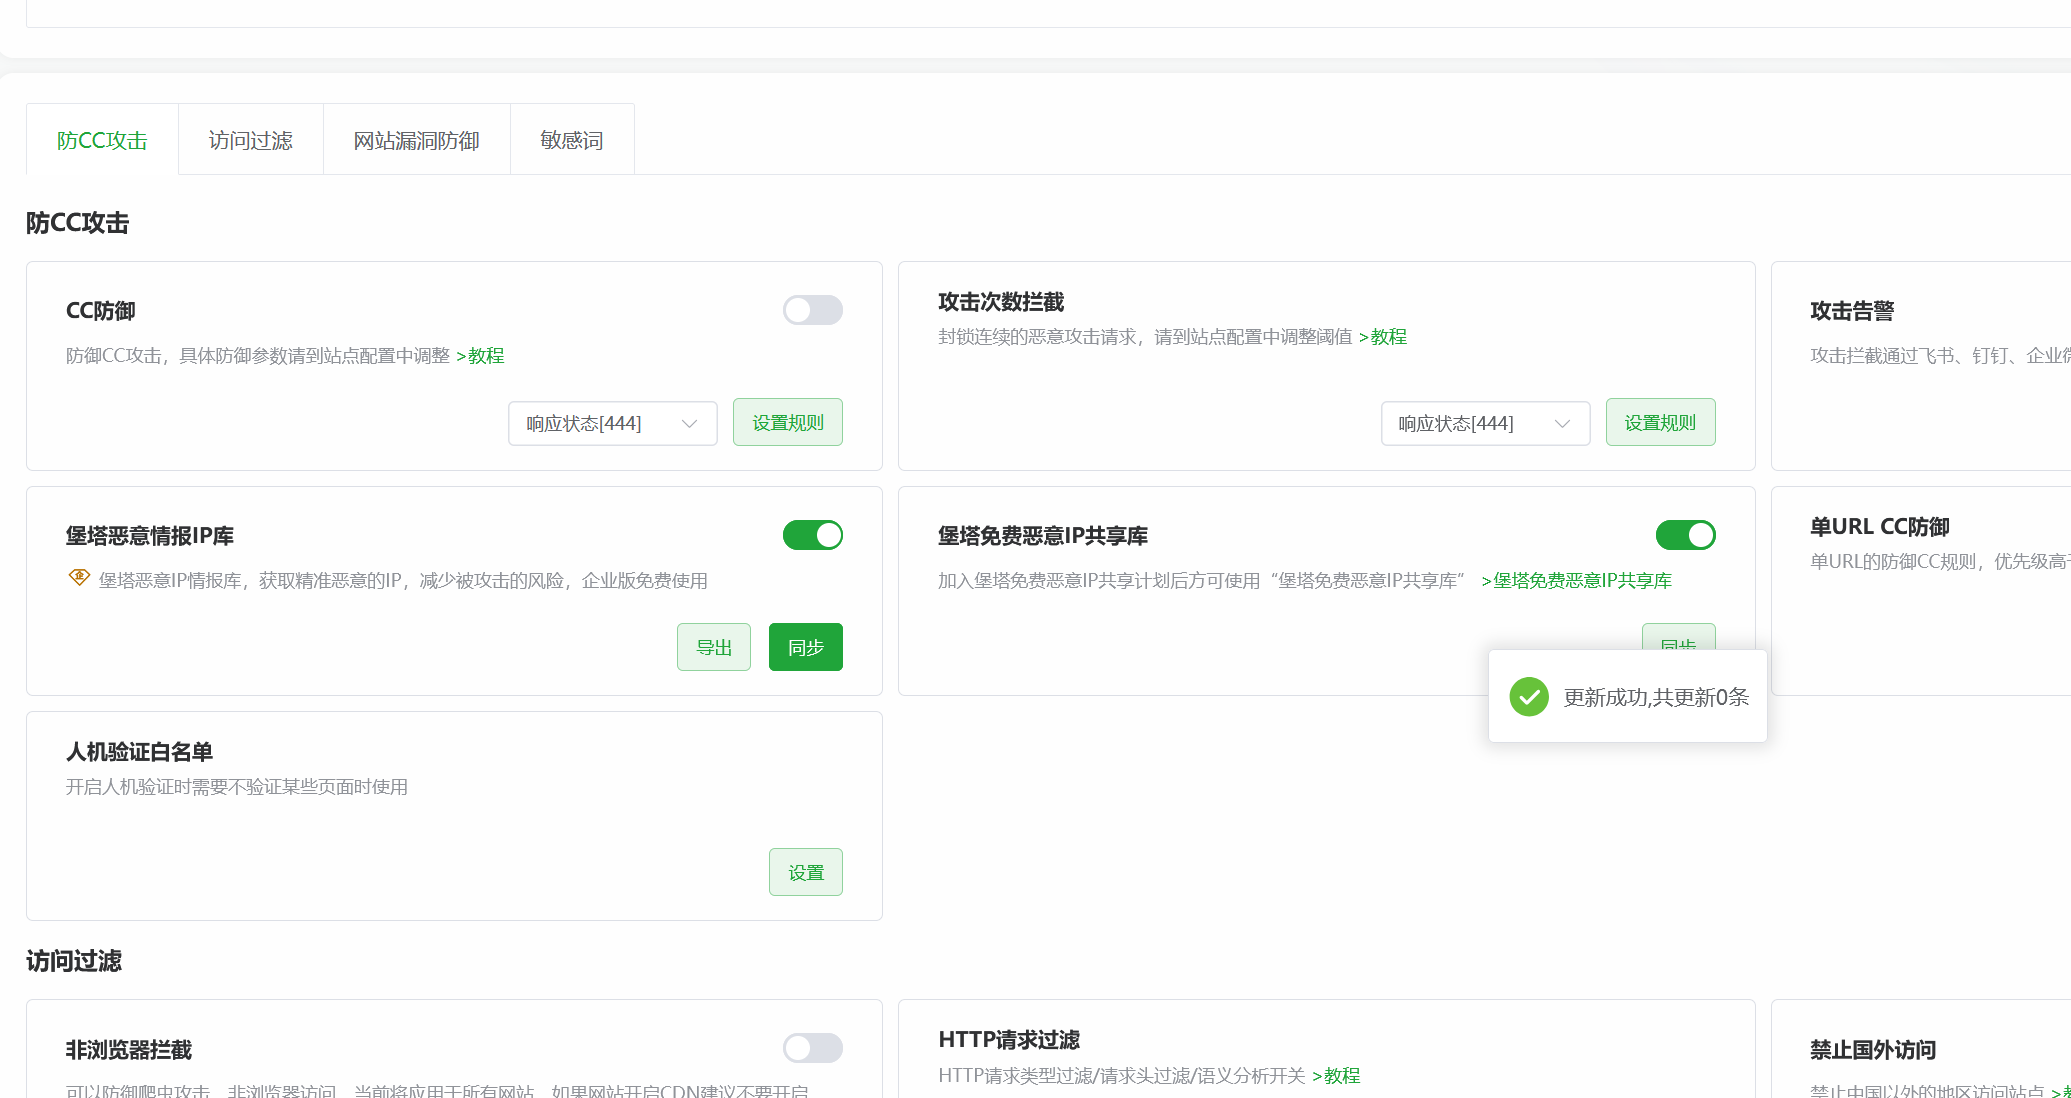
Task: Click the 访问过滤 section heading
Action: click(74, 961)
